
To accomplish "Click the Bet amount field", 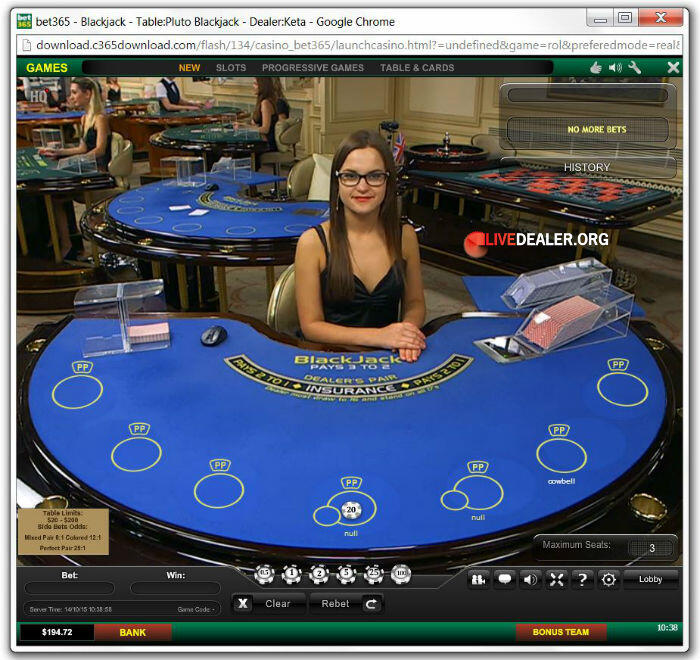I will coord(70,588).
